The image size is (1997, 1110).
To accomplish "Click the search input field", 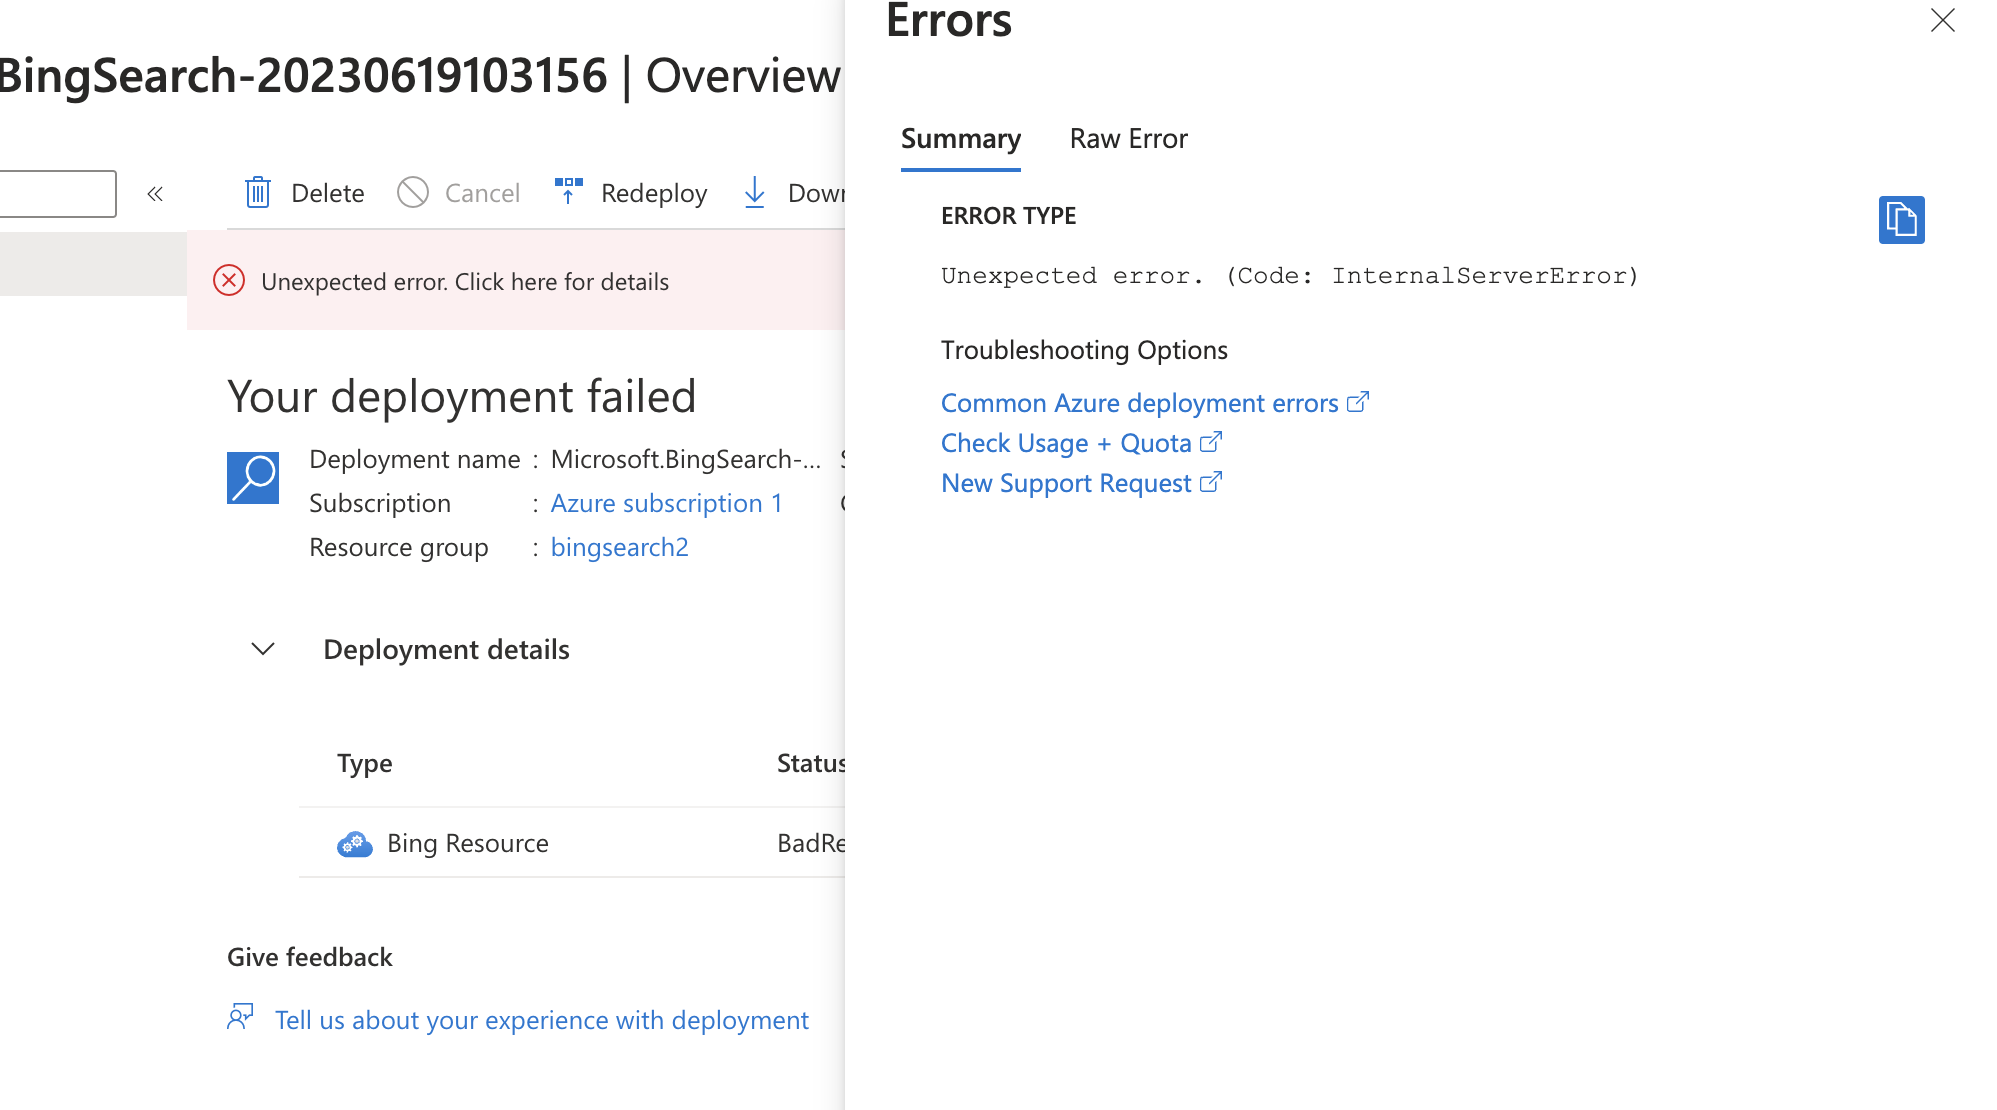I will point(58,193).
